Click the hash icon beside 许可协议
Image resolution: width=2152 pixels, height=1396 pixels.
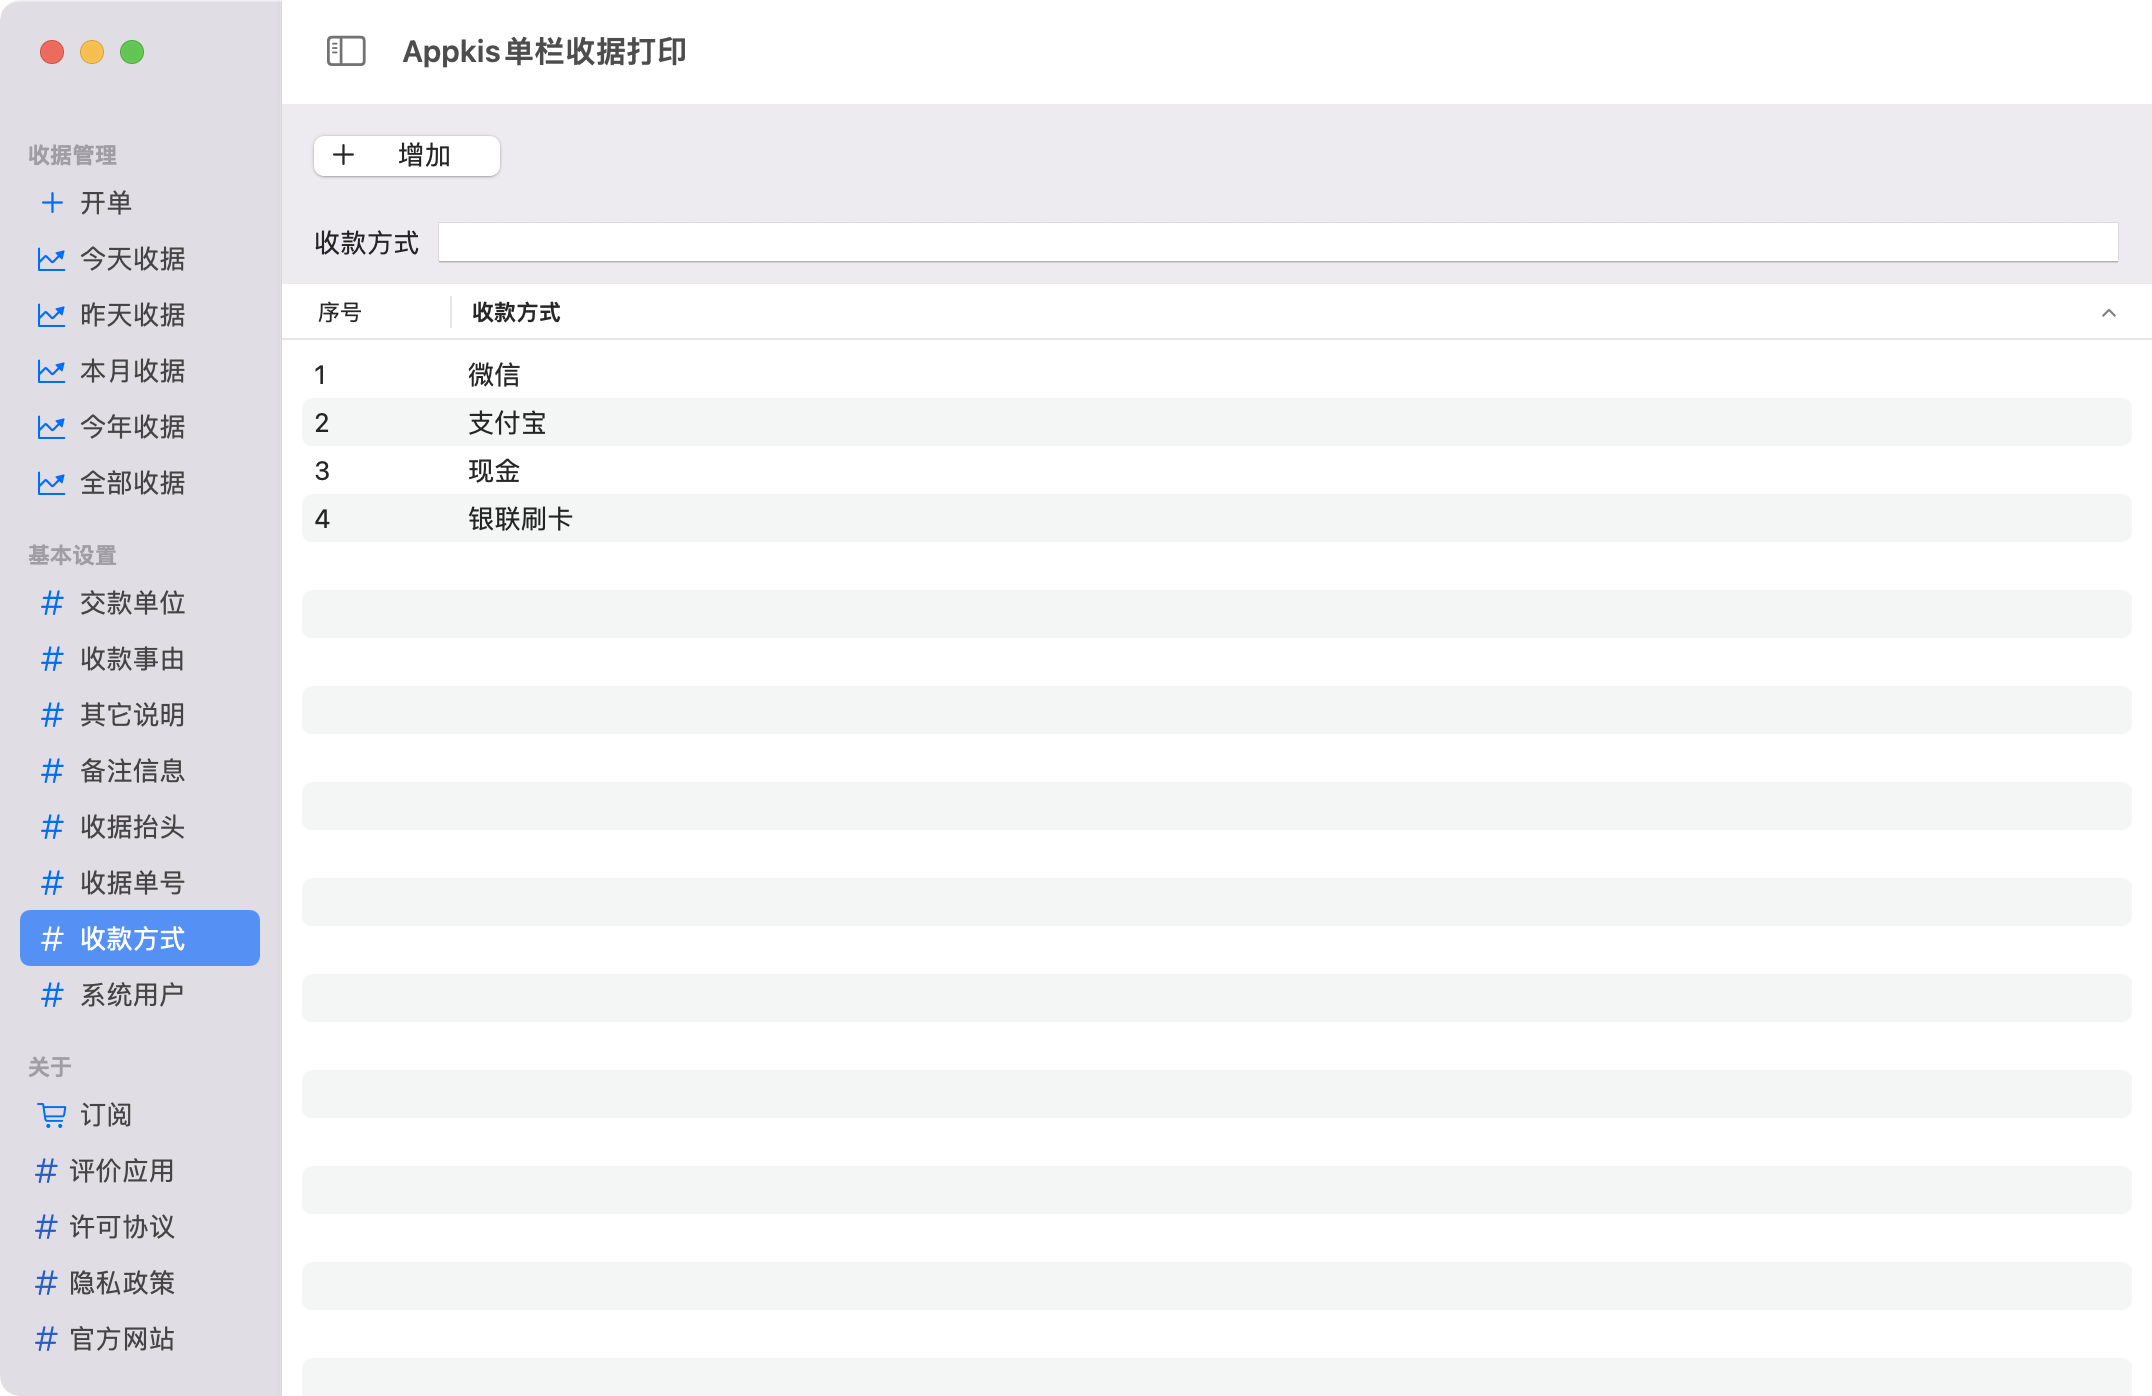coord(46,1227)
